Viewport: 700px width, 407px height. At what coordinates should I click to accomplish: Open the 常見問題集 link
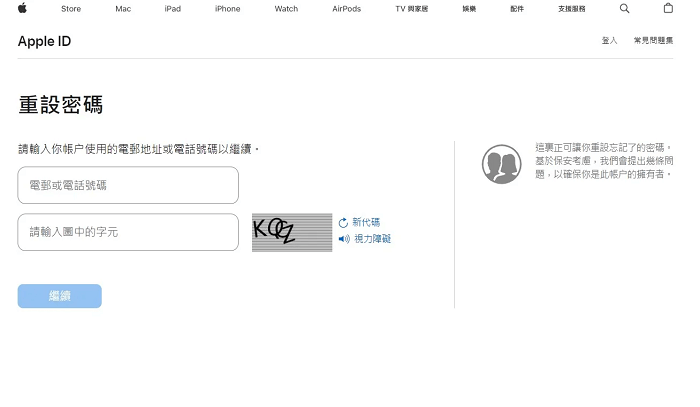[x=654, y=41]
